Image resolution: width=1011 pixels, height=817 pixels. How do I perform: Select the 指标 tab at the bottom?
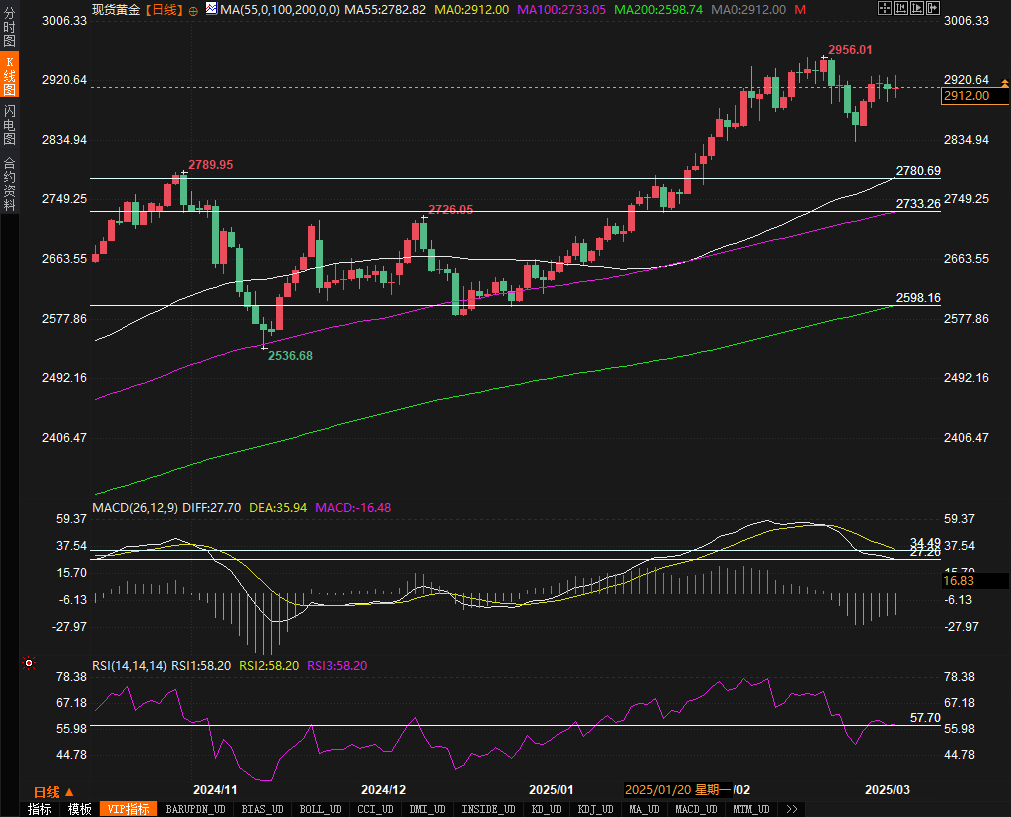click(40, 809)
